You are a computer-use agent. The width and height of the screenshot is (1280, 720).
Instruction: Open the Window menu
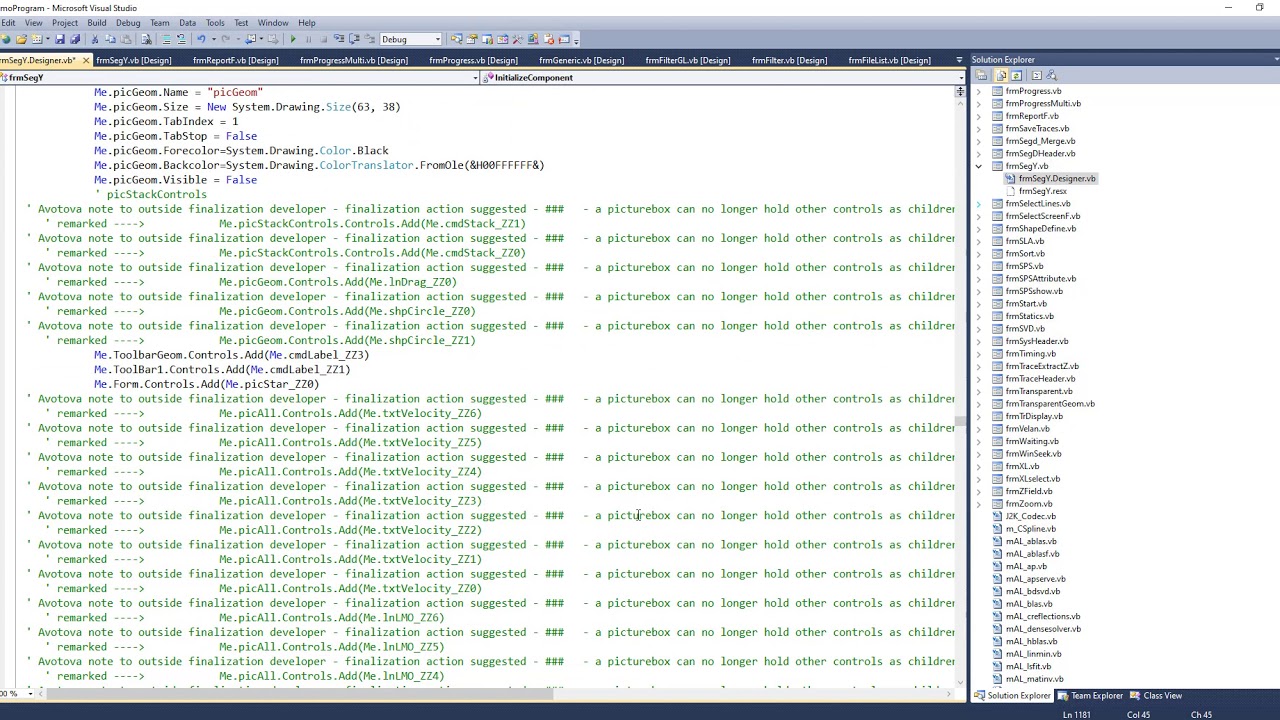[x=273, y=22]
